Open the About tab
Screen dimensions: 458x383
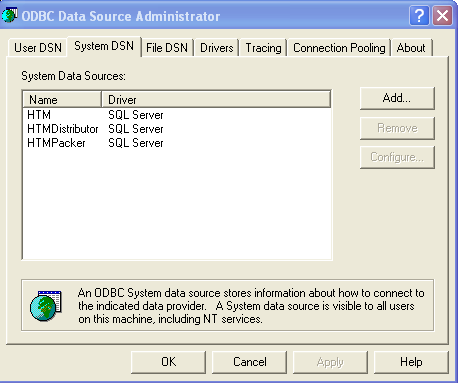coord(411,48)
